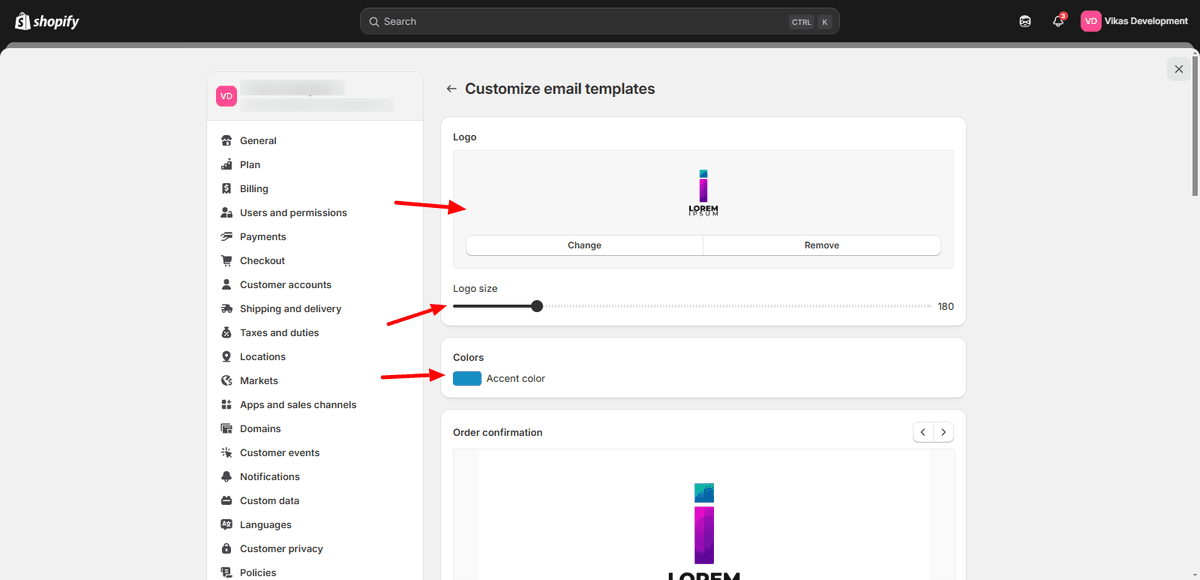Click the Languages icon
This screenshot has height=580, width=1200.
point(227,525)
